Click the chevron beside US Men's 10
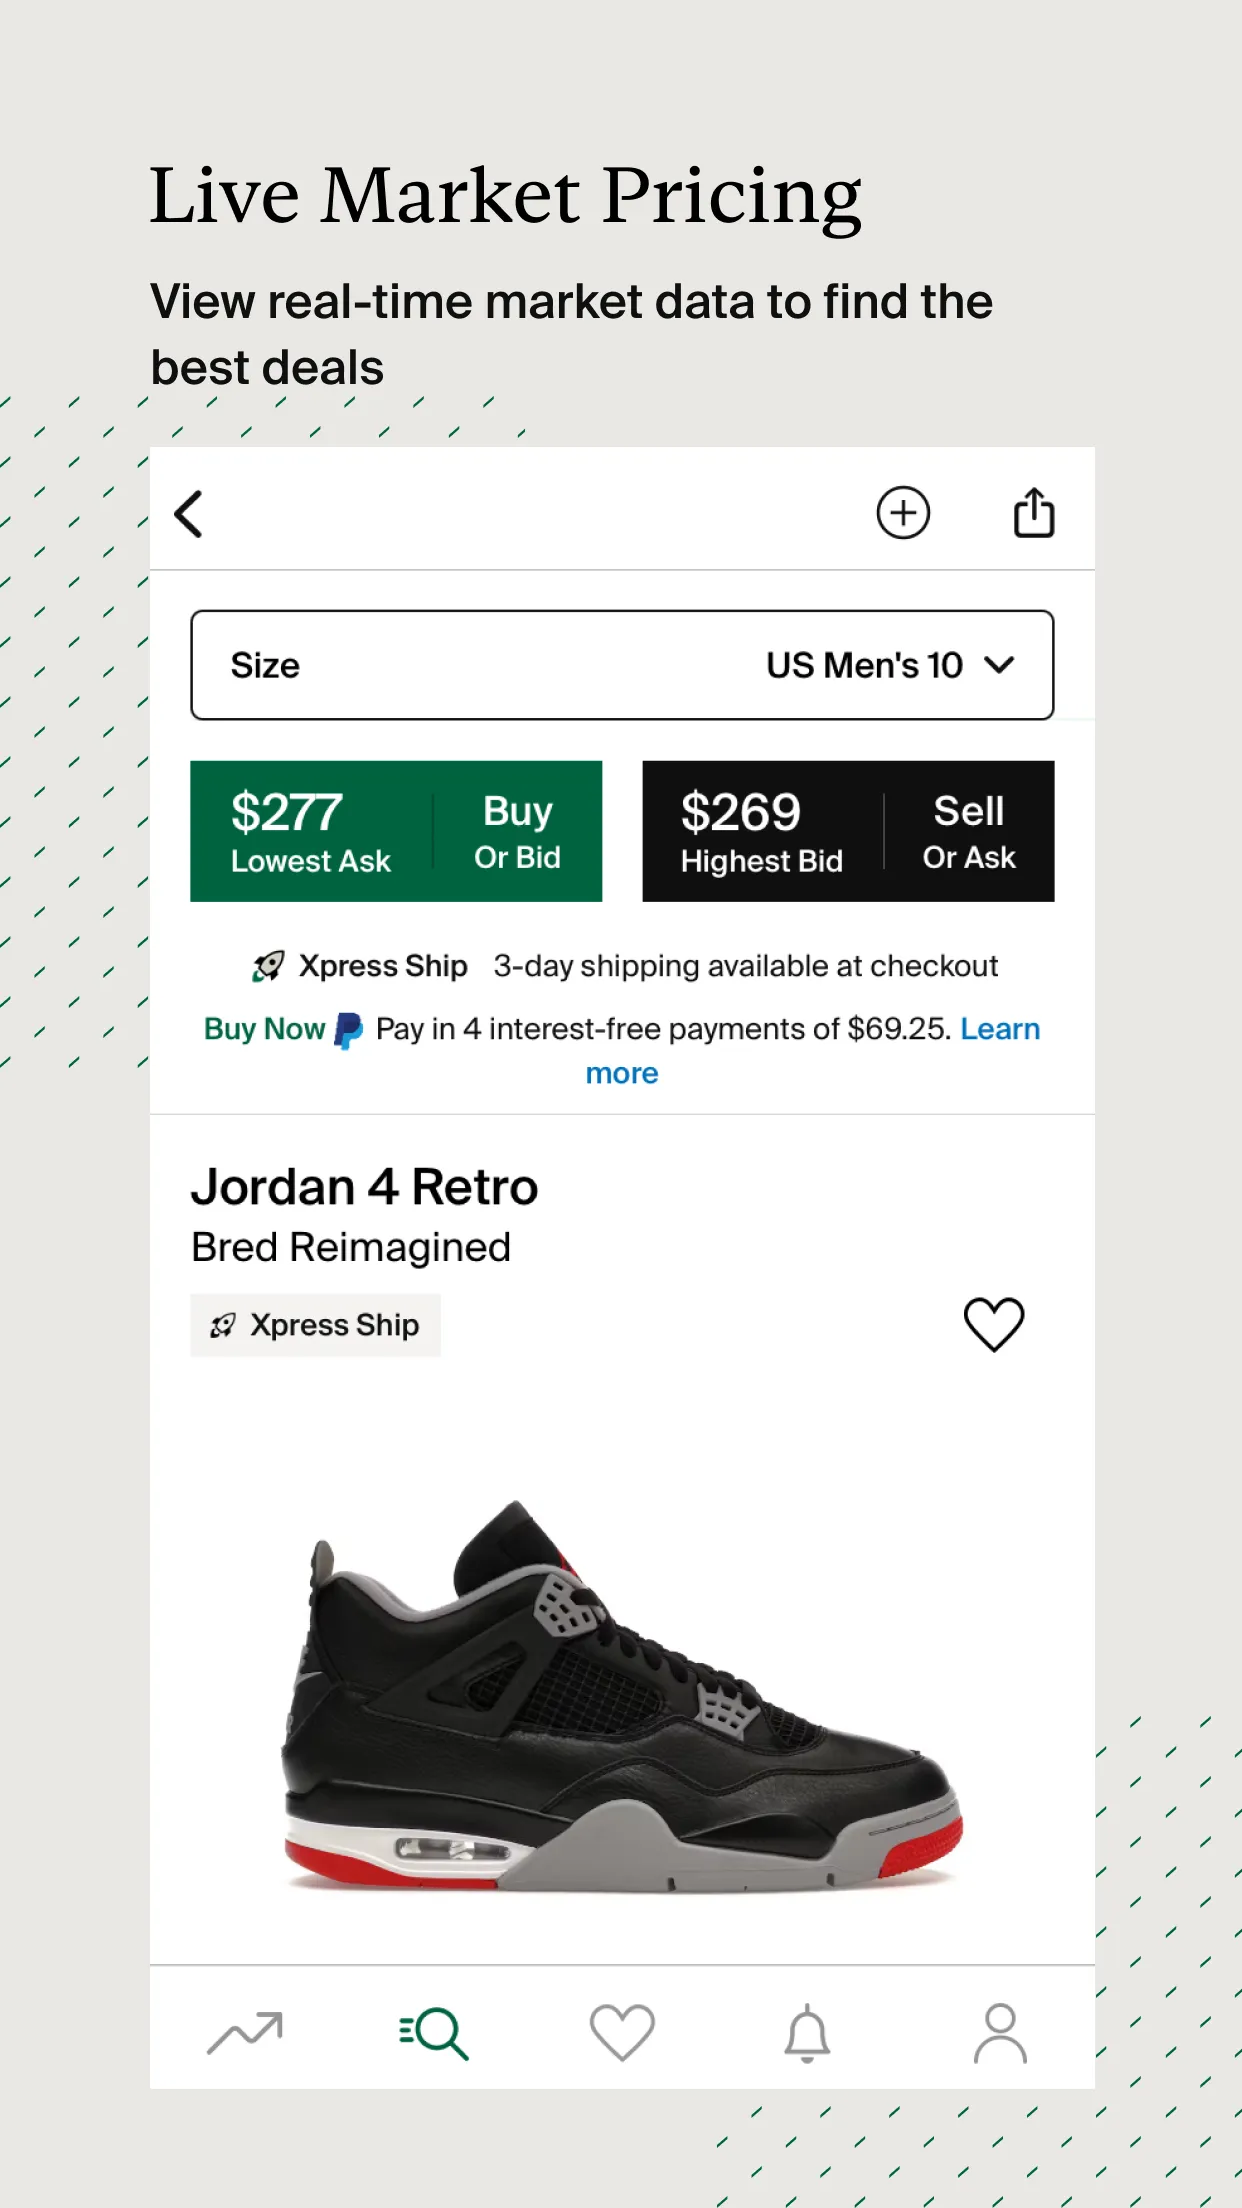 pyautogui.click(x=999, y=665)
